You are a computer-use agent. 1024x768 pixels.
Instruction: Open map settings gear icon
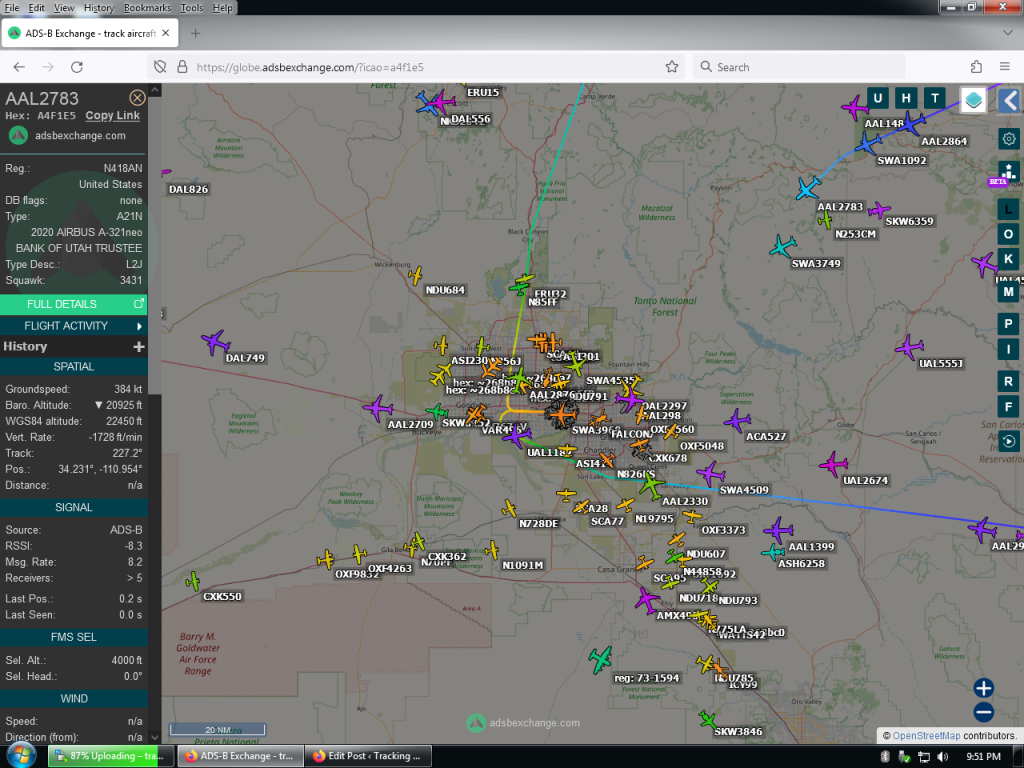pyautogui.click(x=1009, y=139)
